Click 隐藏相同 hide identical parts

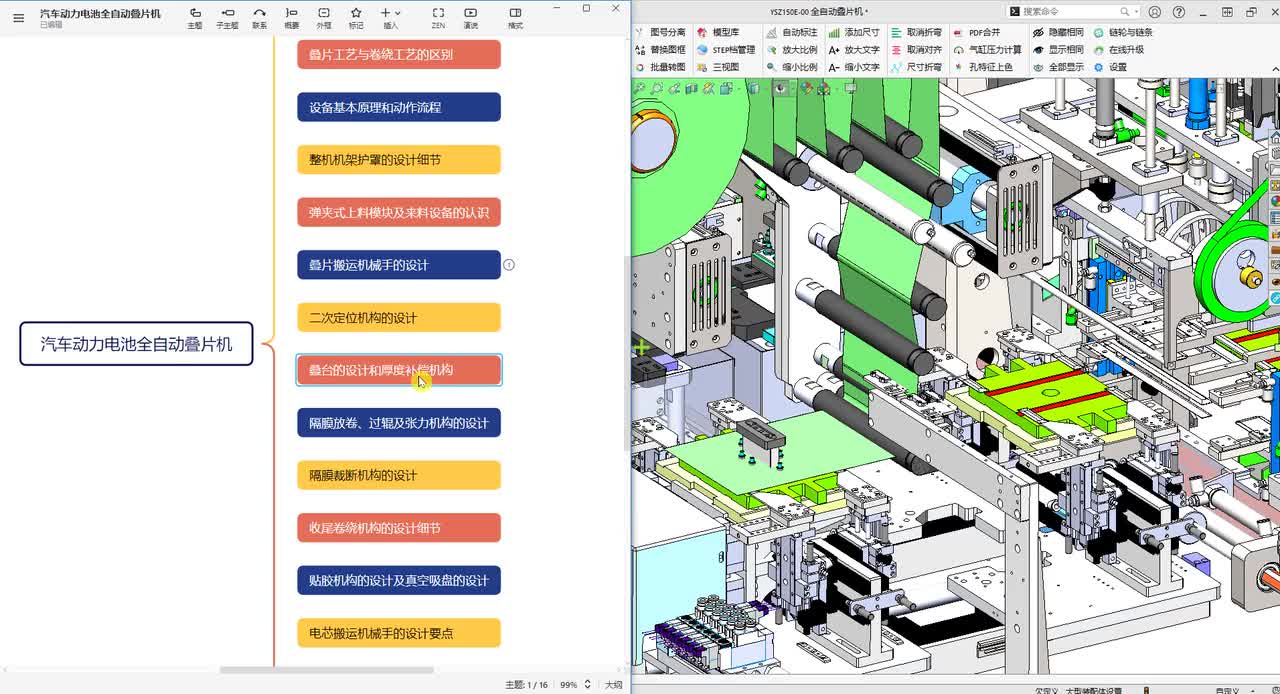1059,32
